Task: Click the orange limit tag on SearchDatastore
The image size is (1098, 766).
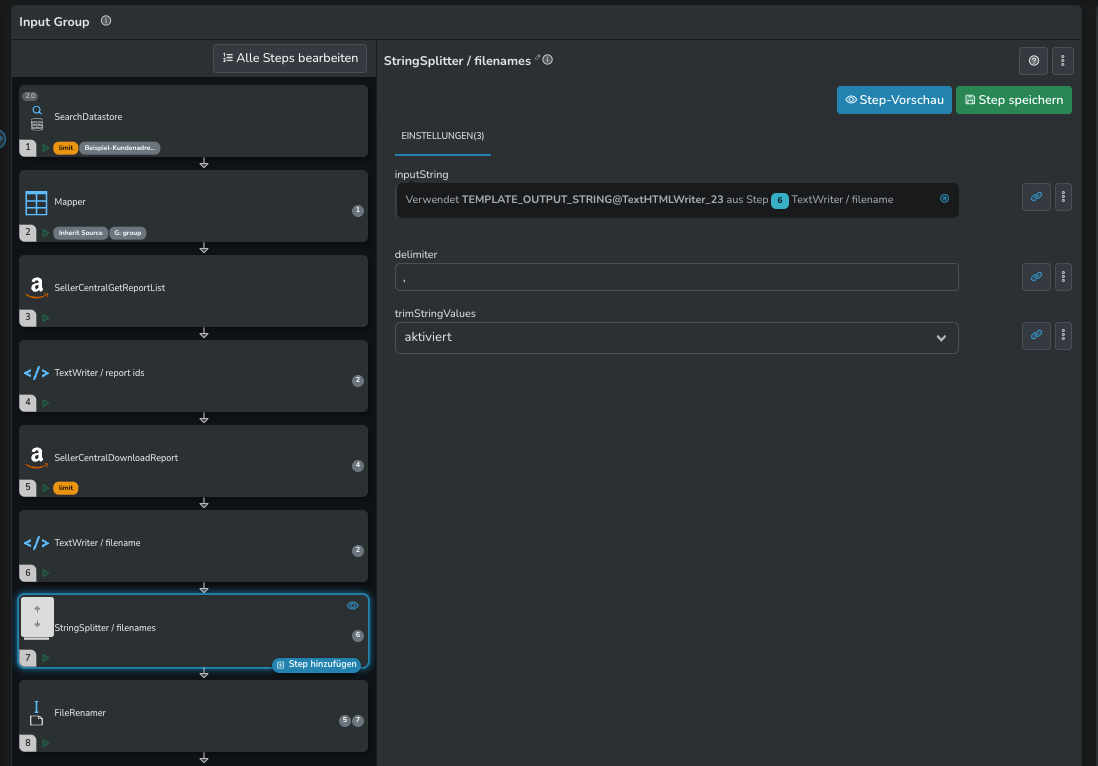Action: [x=66, y=148]
